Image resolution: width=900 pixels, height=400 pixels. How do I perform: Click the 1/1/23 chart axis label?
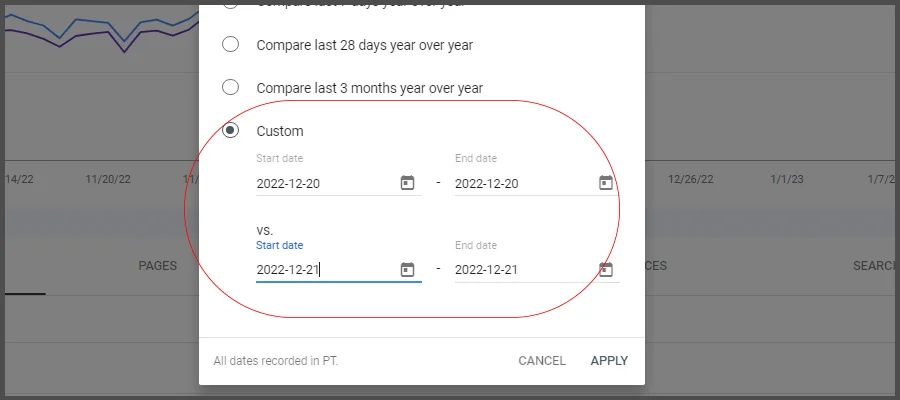[787, 180]
